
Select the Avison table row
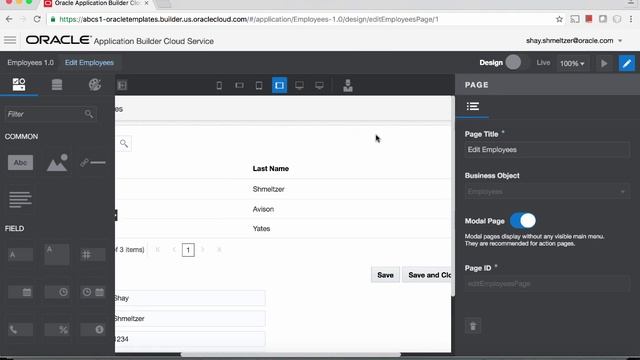(x=283, y=209)
